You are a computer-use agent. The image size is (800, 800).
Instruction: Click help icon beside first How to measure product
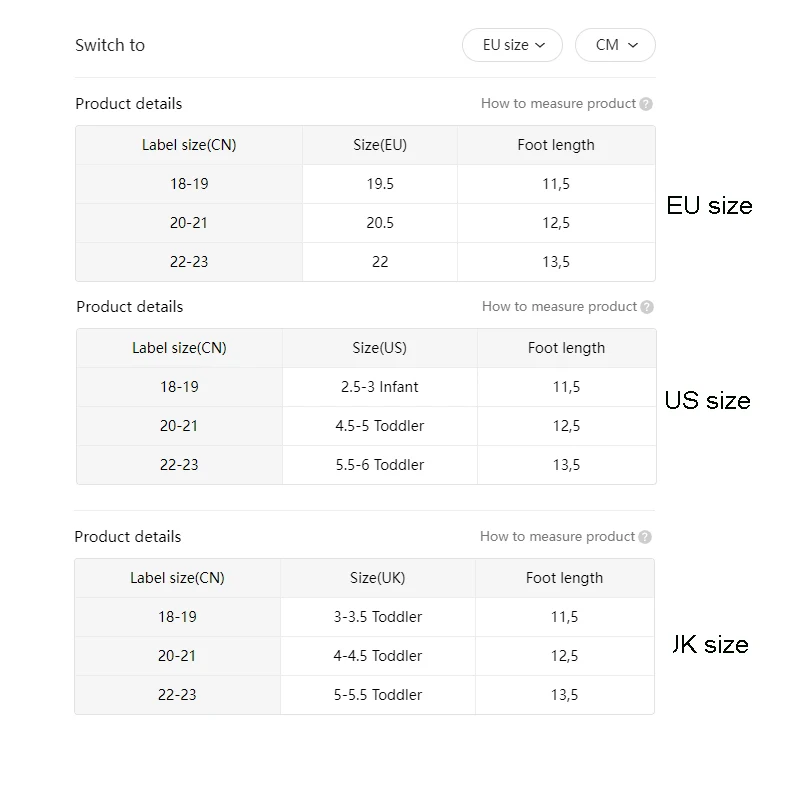[x=646, y=104]
